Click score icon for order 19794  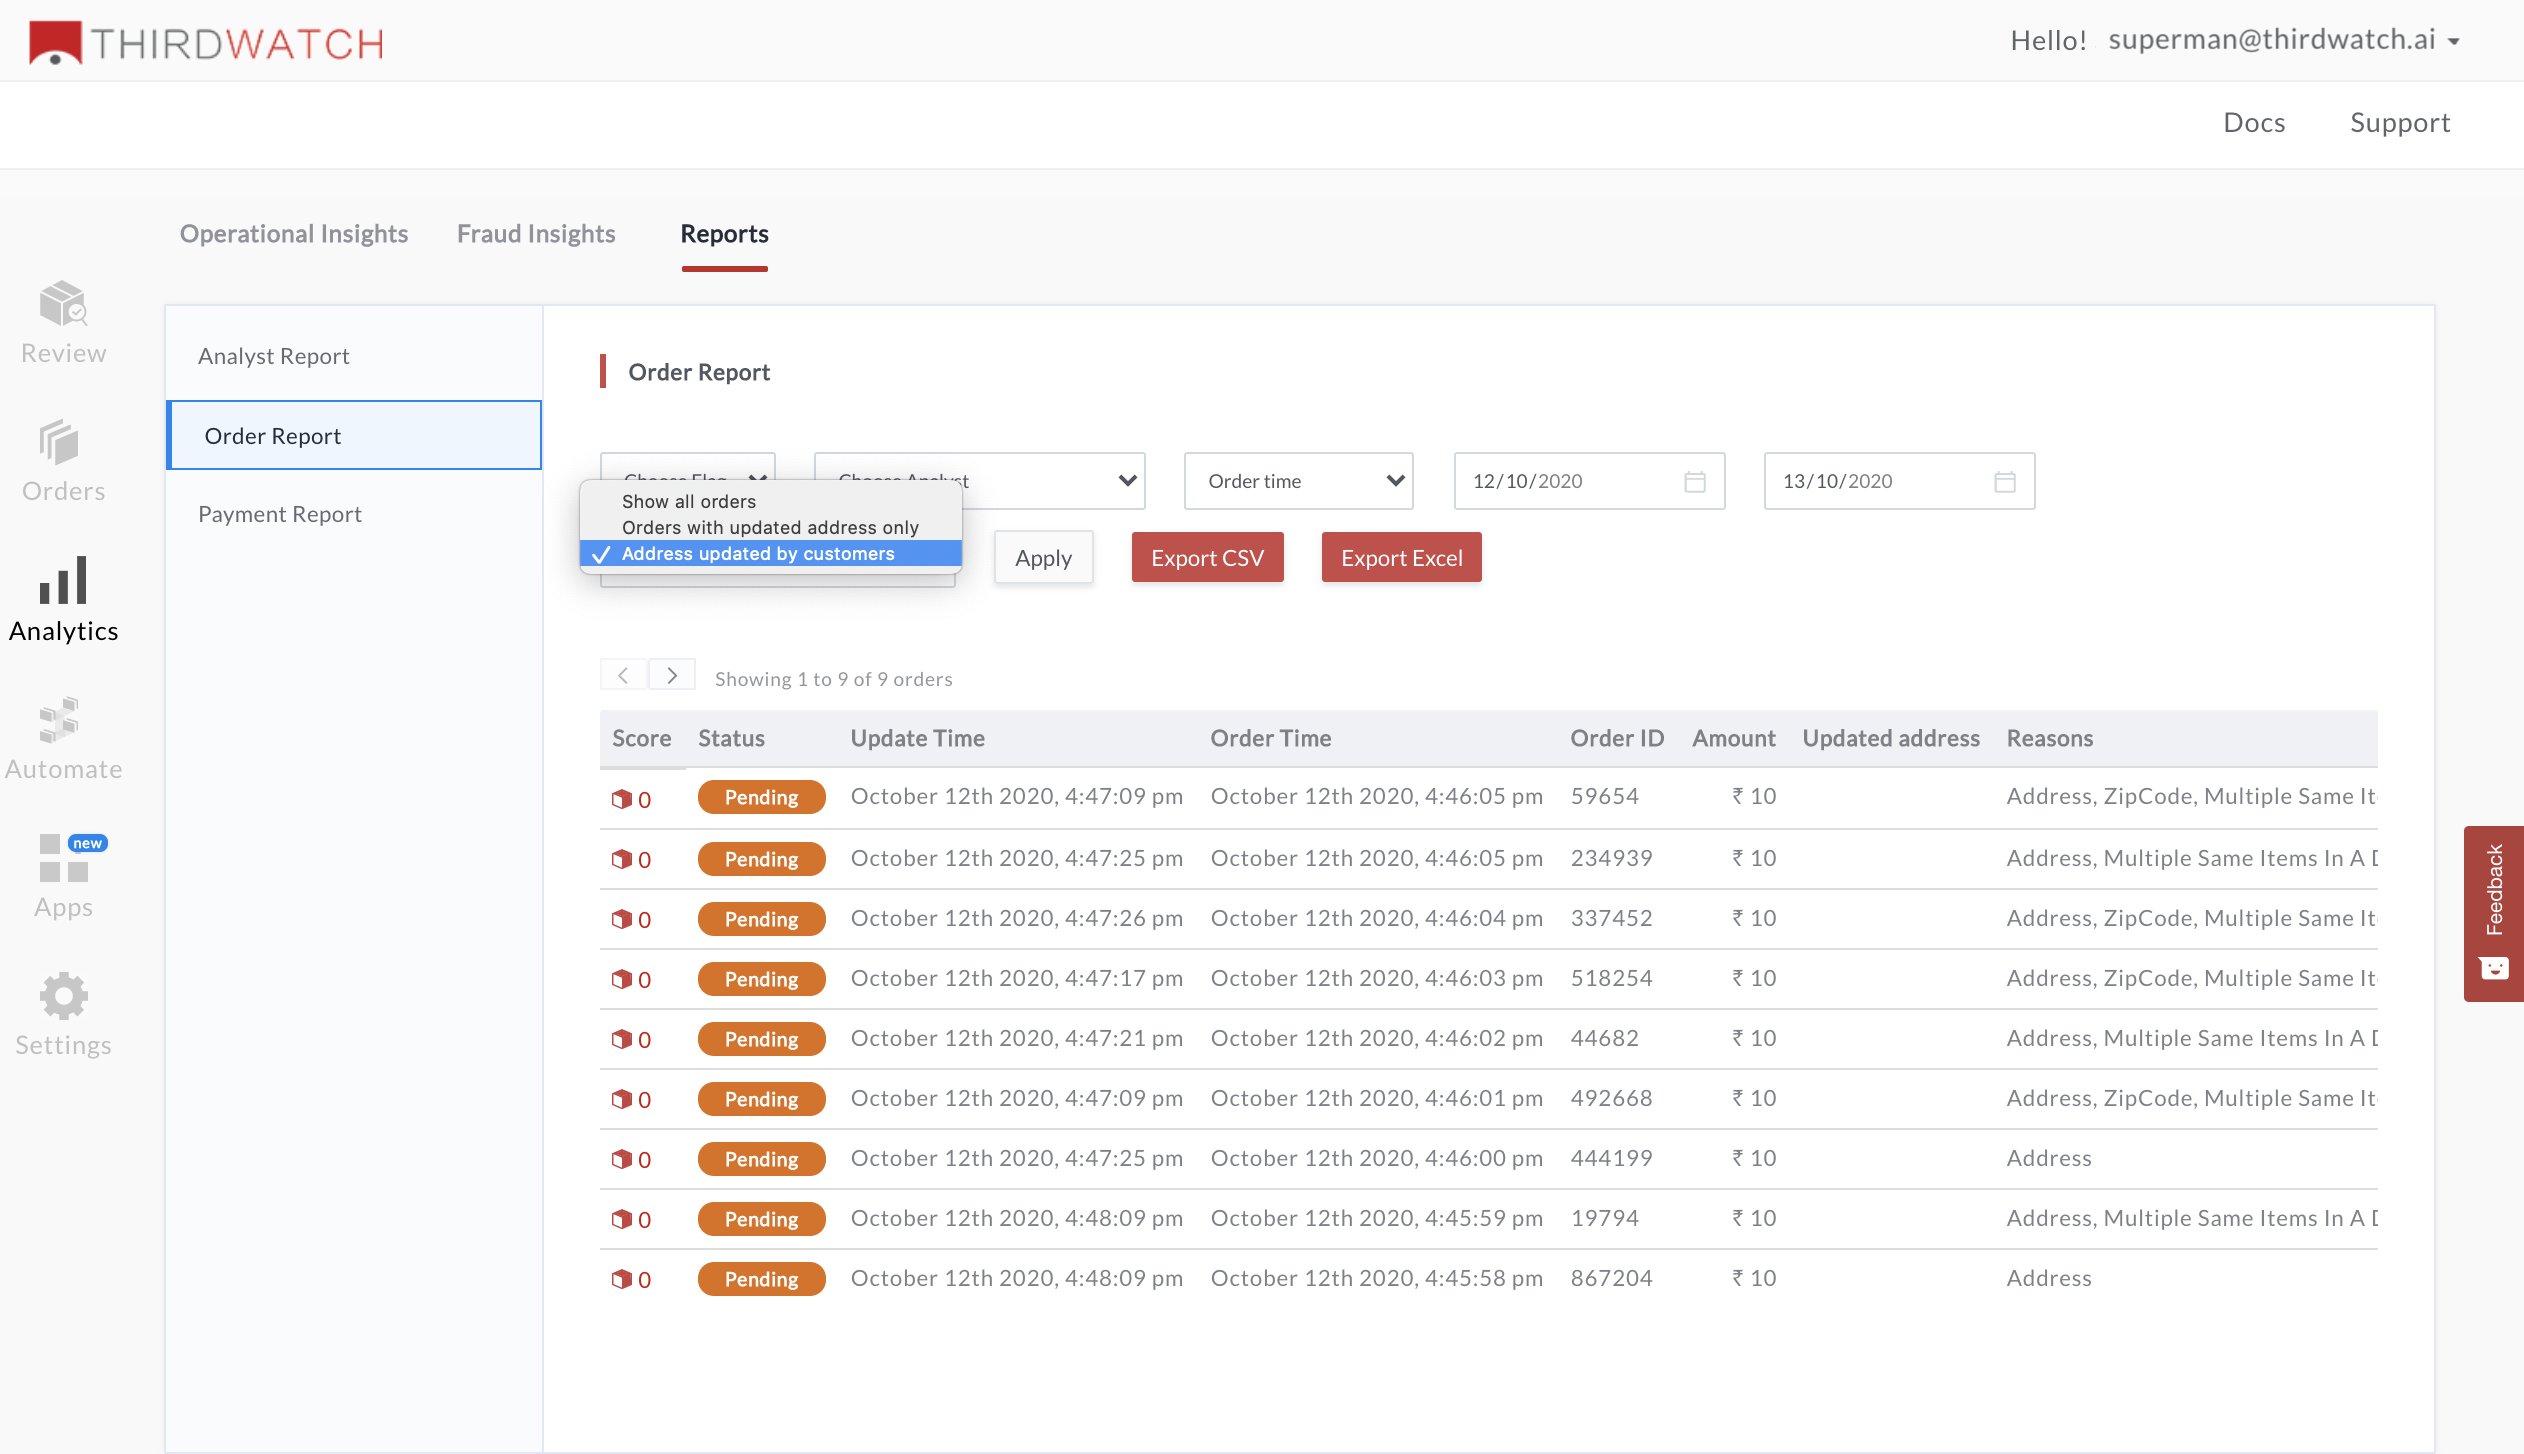[622, 1219]
